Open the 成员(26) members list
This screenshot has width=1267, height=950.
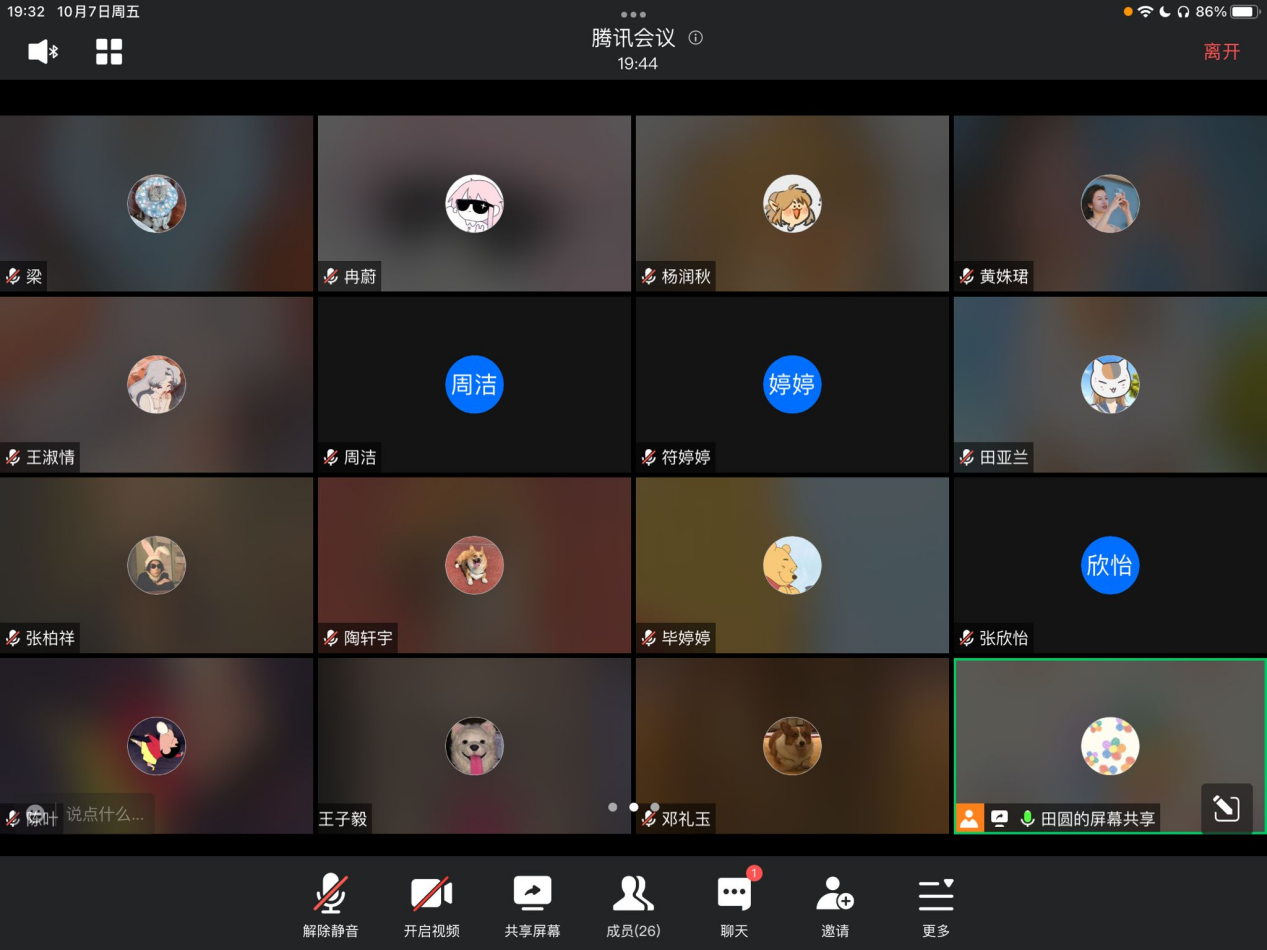633,903
